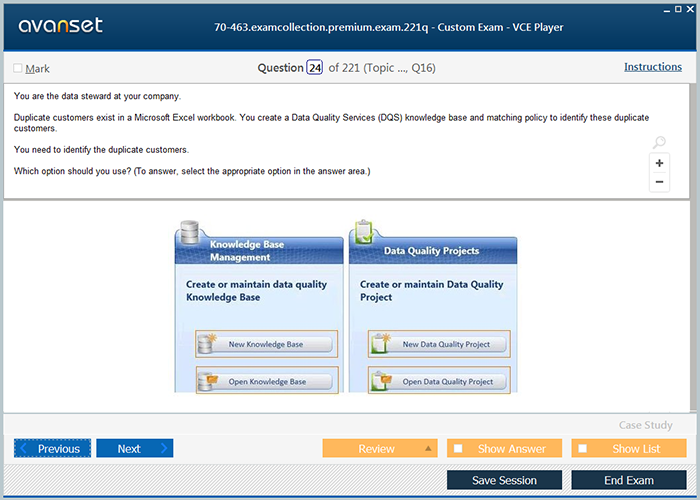This screenshot has width=700, height=500.
Task: Click the Data Quality Projects clipboard icon
Action: [x=363, y=232]
